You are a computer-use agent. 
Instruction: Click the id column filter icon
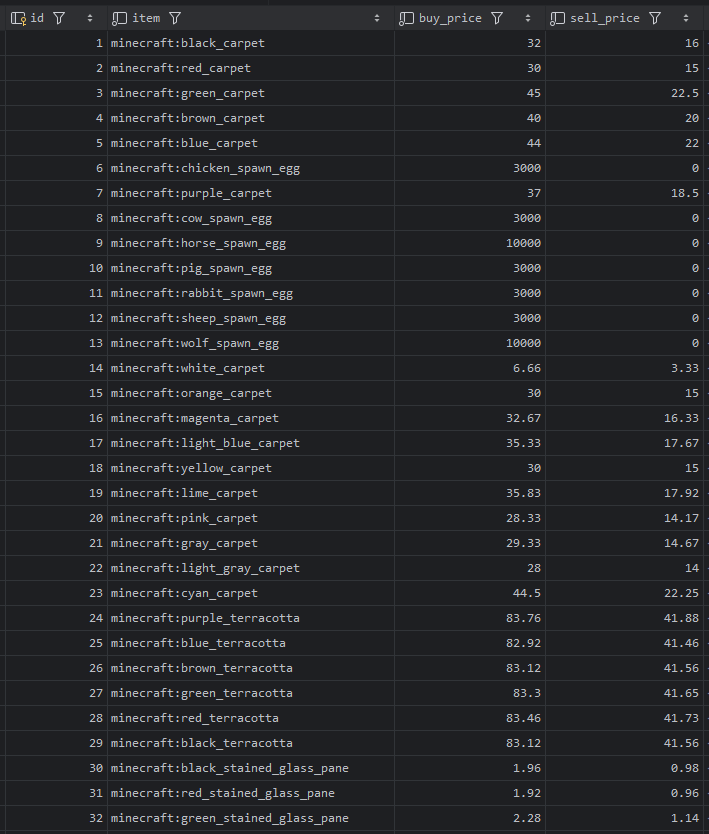pyautogui.click(x=59, y=19)
